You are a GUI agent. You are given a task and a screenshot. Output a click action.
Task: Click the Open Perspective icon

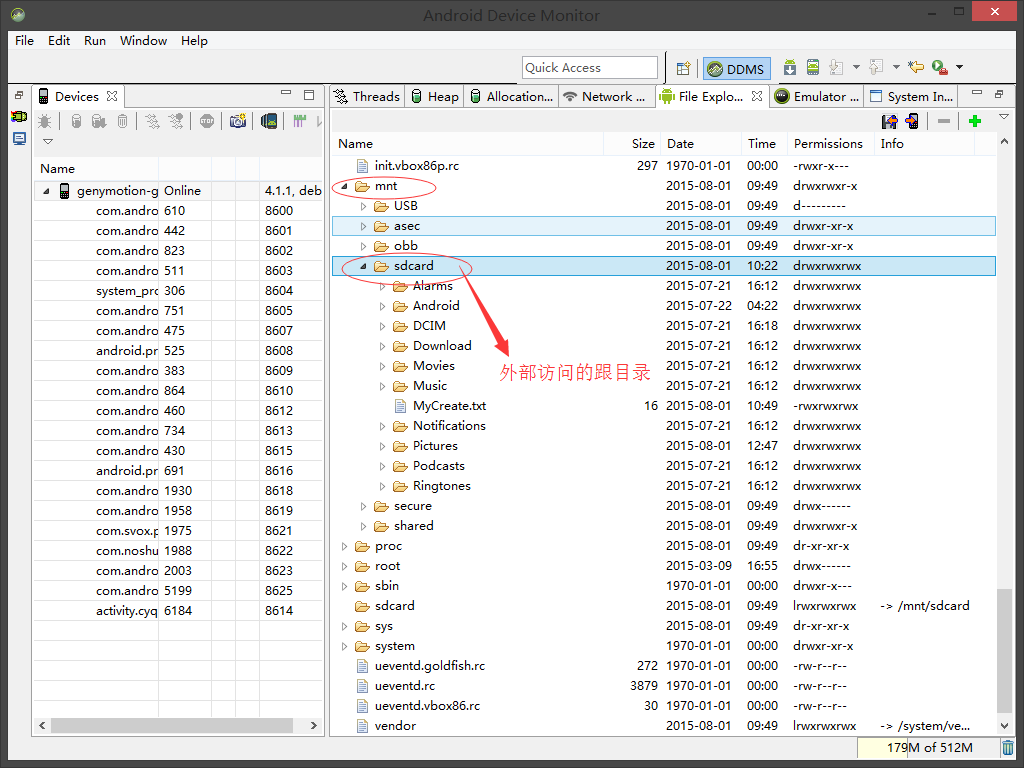pyautogui.click(x=683, y=68)
